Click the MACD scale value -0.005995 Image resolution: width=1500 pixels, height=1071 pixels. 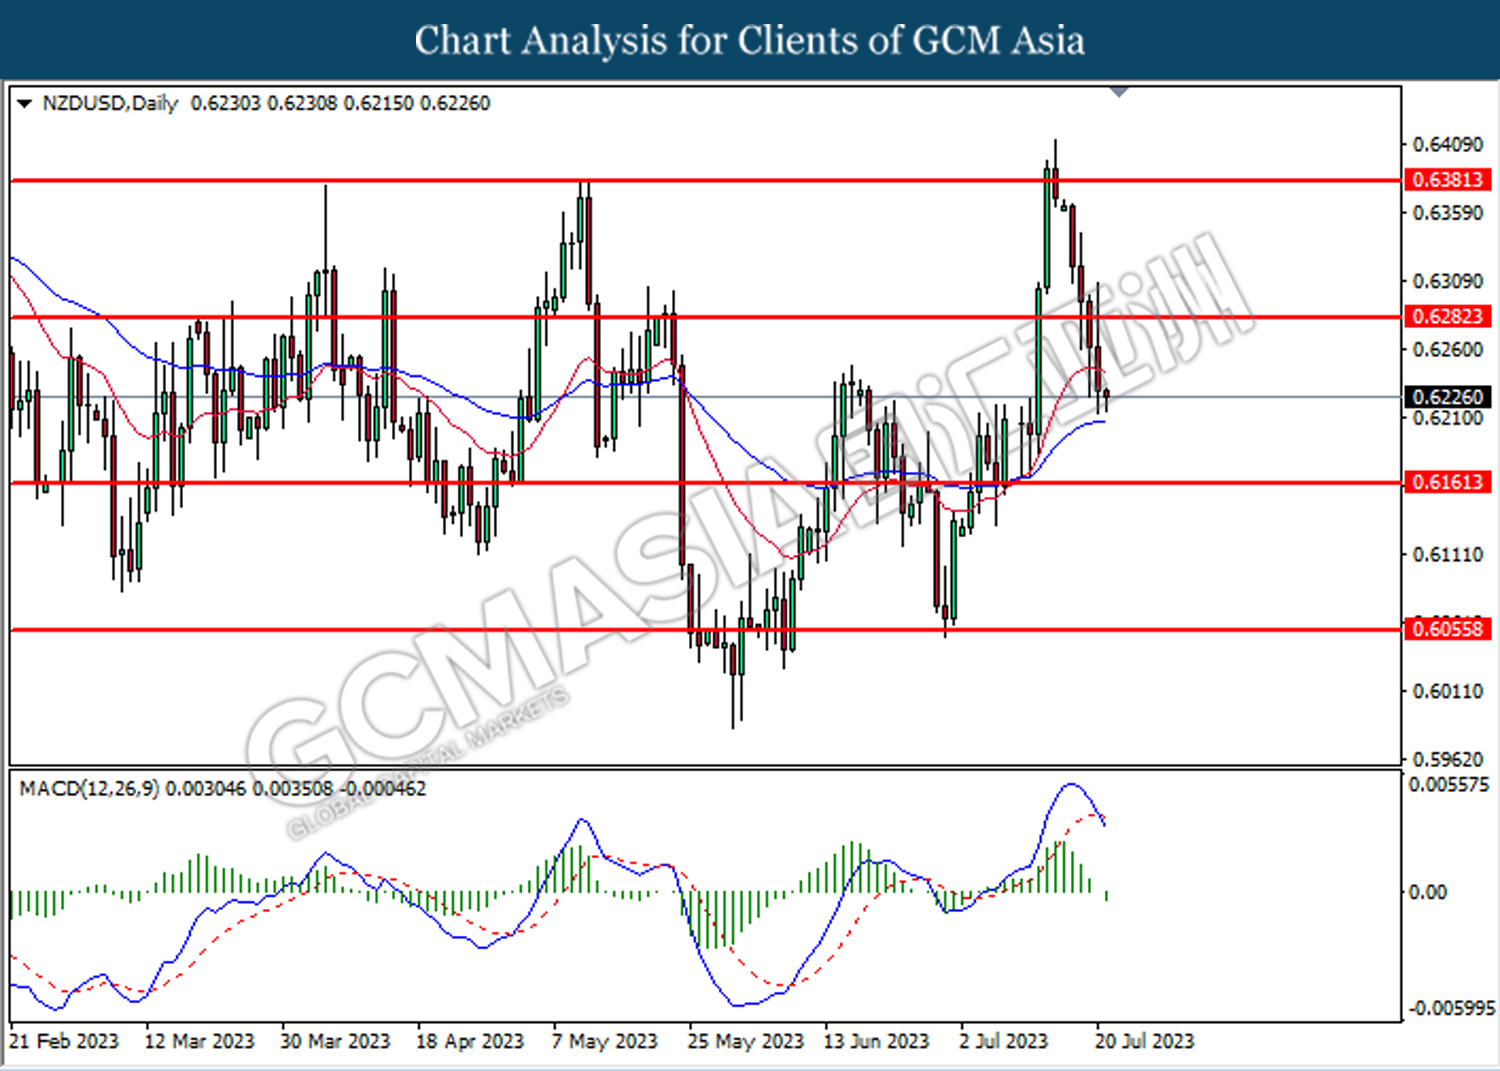click(x=1450, y=1008)
